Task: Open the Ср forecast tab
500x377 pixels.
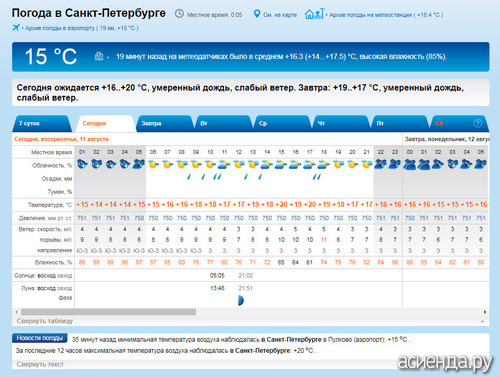Action: point(282,123)
